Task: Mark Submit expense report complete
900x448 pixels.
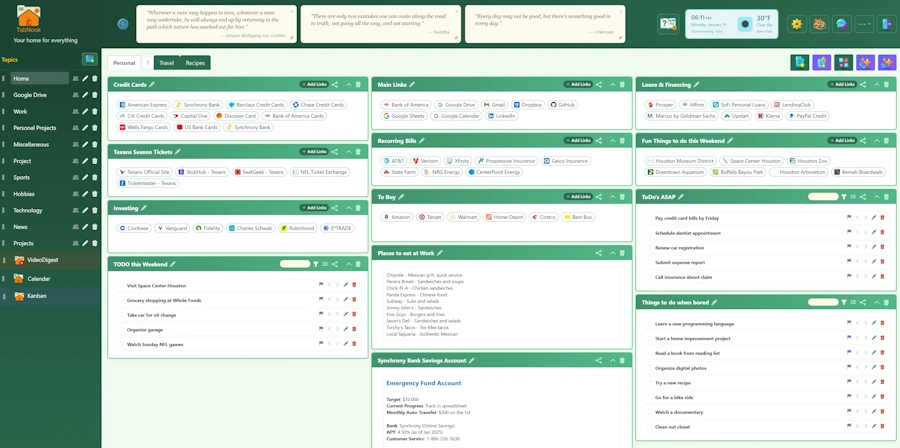Action: pos(649,263)
